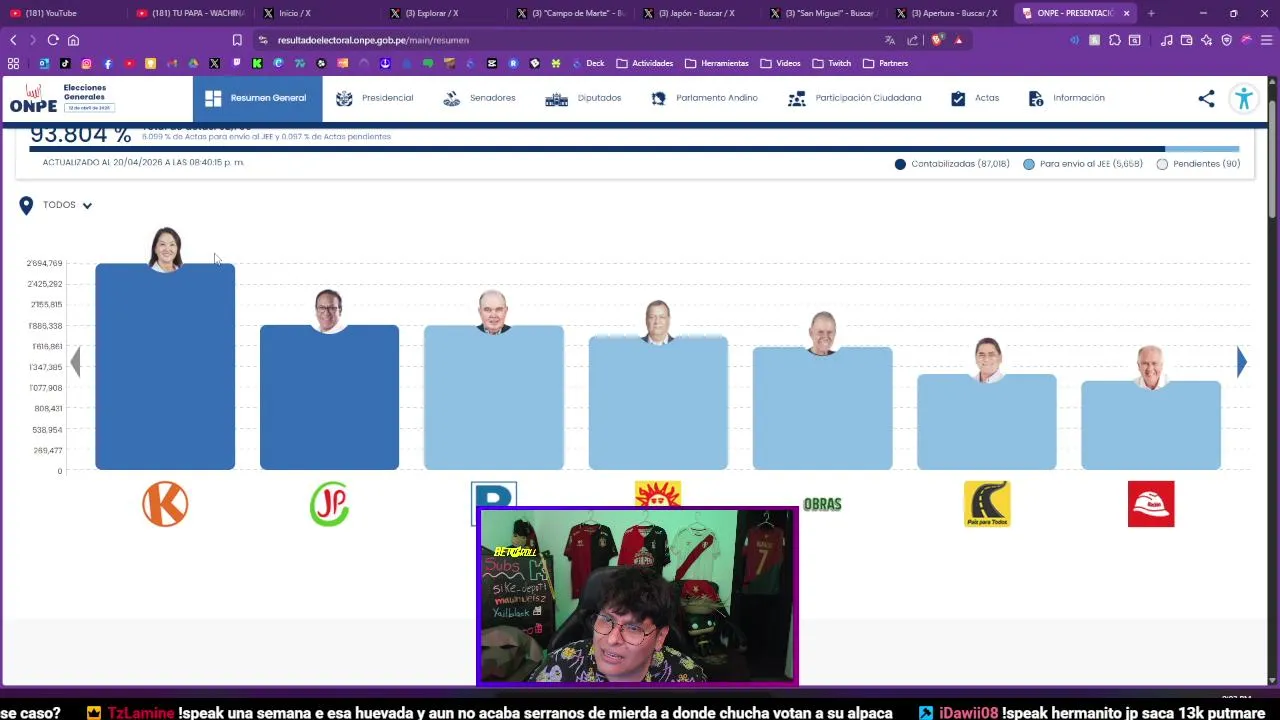1280x720 pixels.
Task: Go to the browser home page
Action: coord(73,40)
